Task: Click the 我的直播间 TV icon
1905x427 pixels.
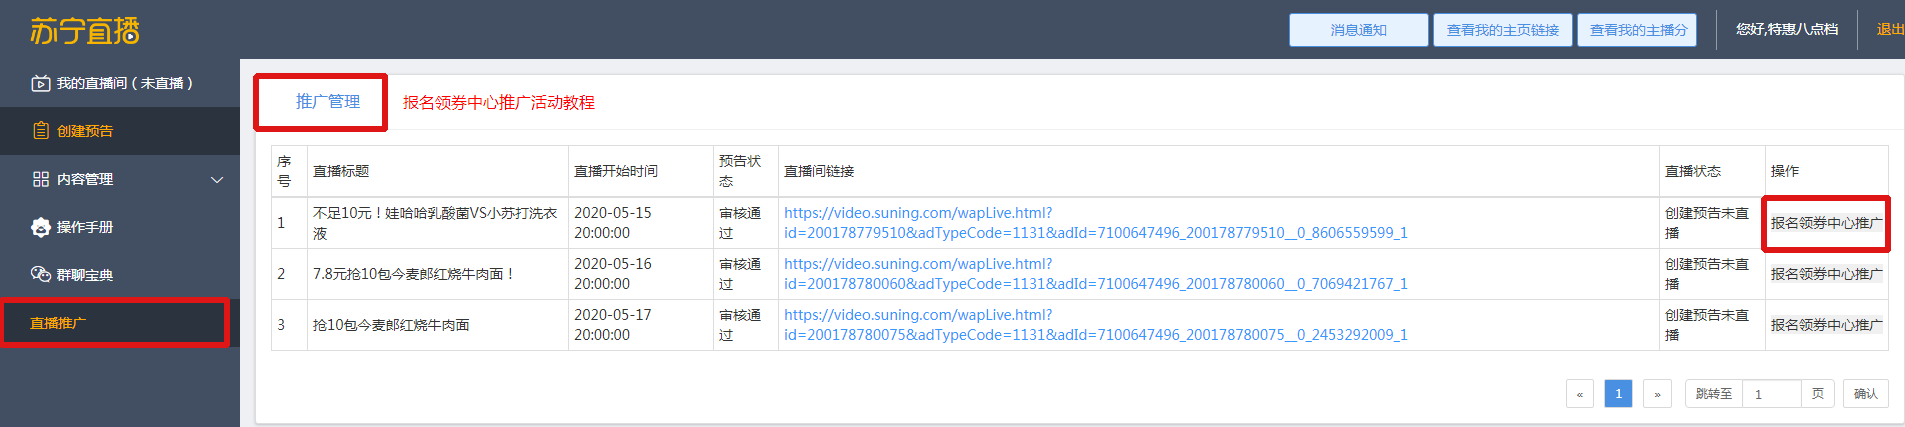Action: (x=41, y=83)
